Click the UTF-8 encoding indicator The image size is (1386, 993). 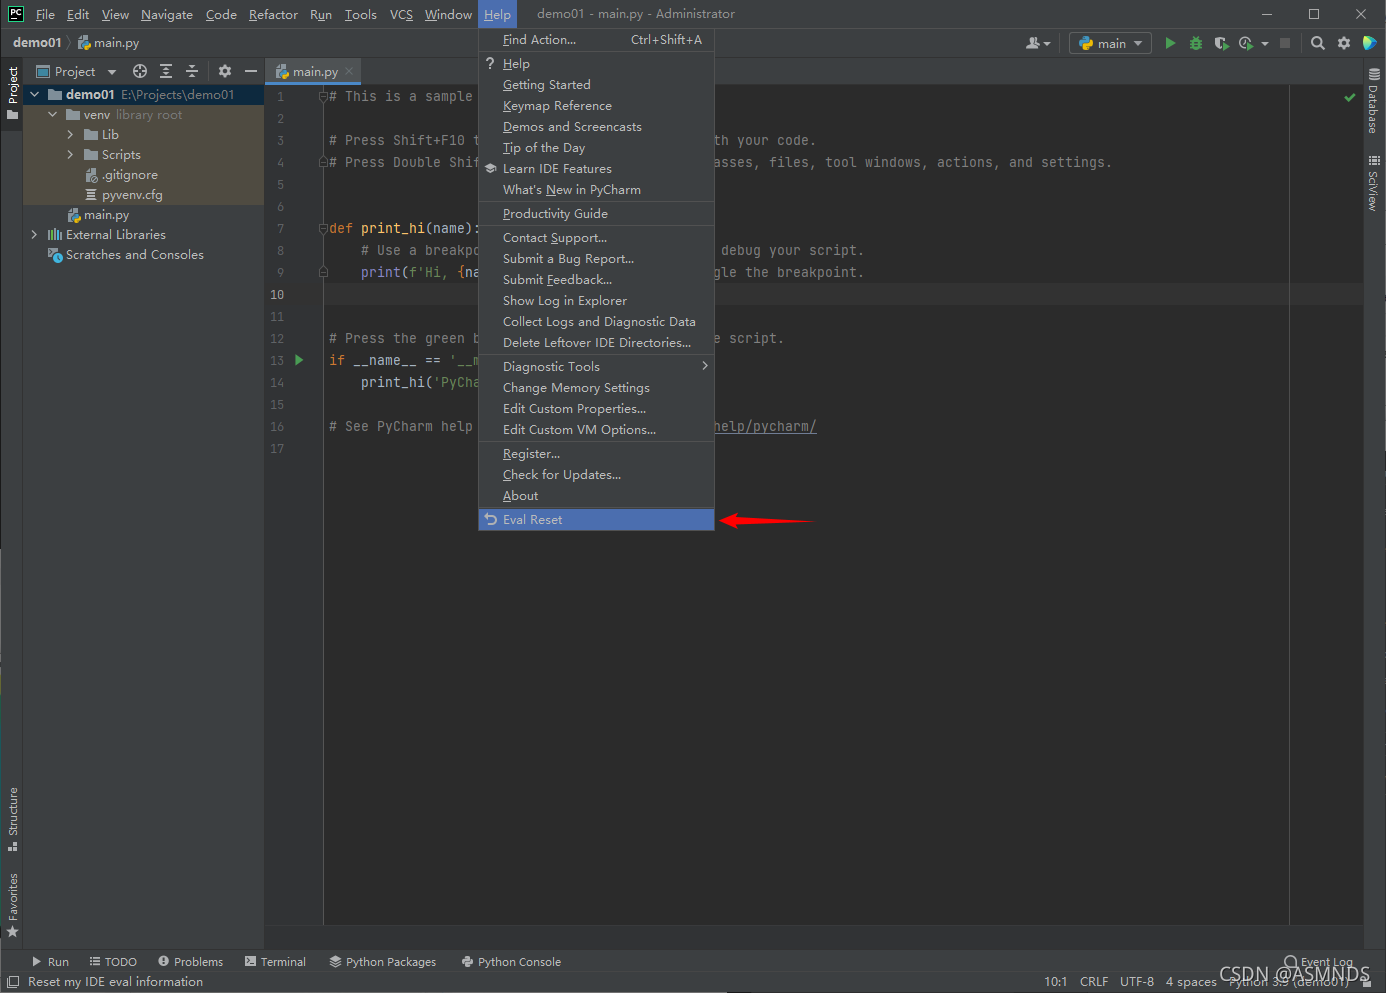[x=1137, y=982]
